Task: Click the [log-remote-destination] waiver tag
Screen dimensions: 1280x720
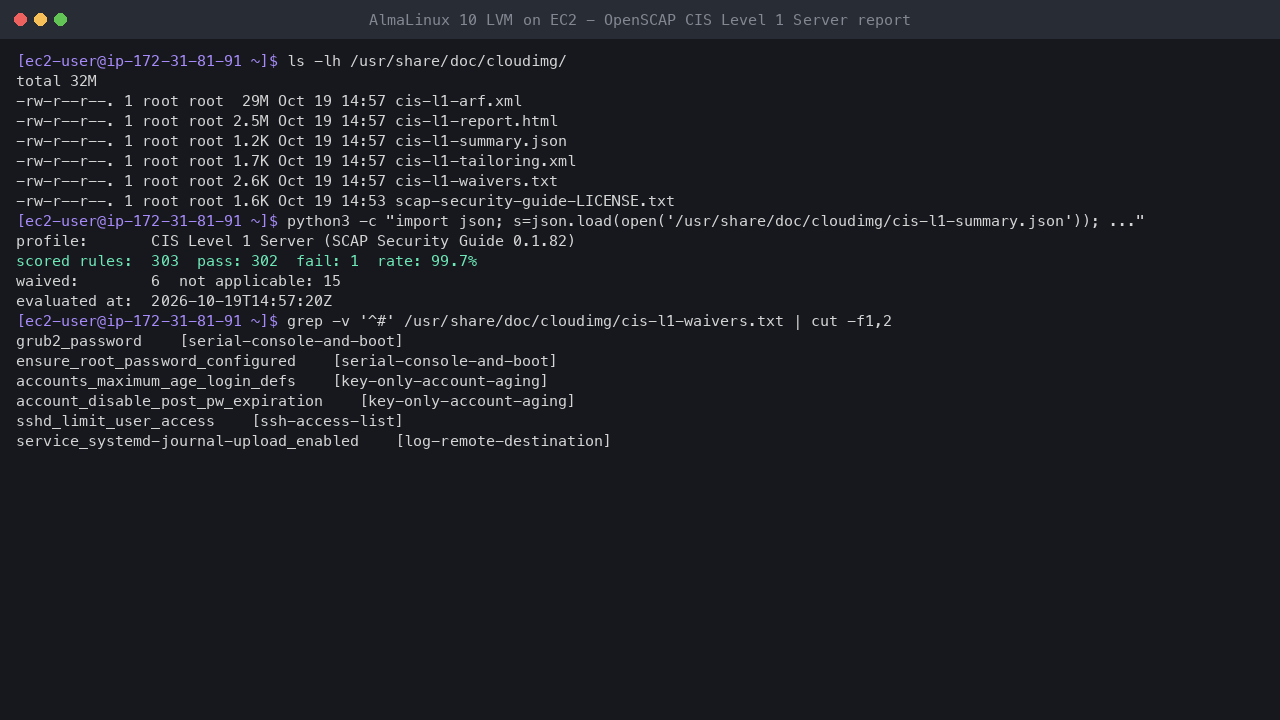Action: pyautogui.click(x=503, y=441)
